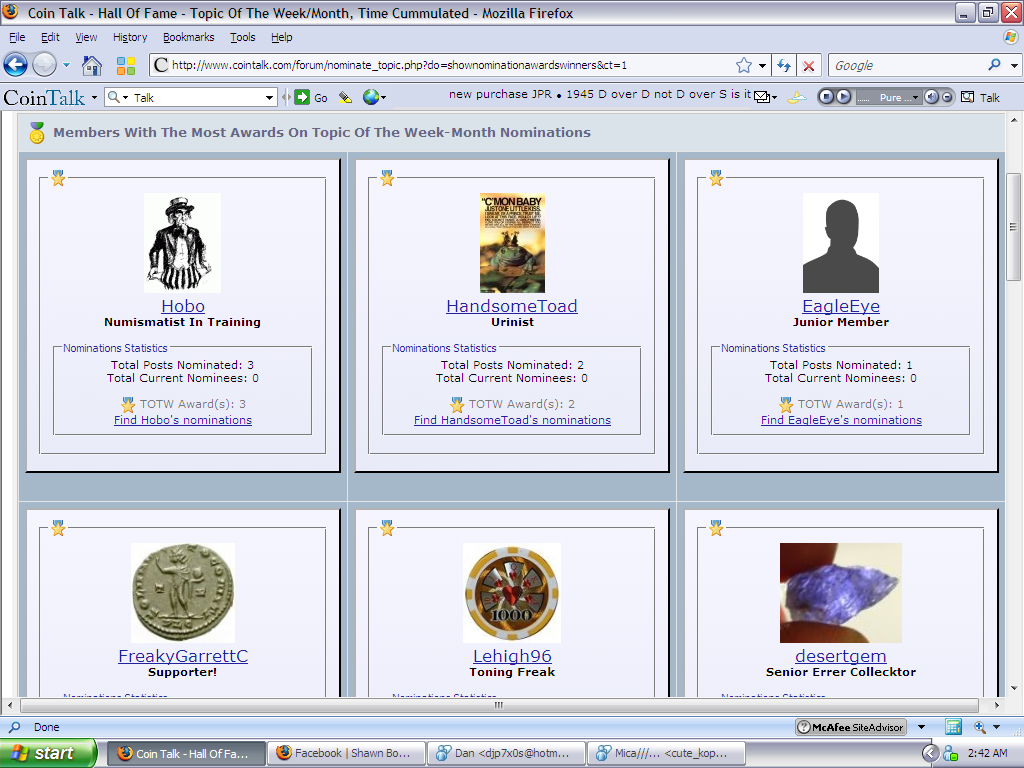Click the radio player volume speaker icon

click(x=931, y=97)
